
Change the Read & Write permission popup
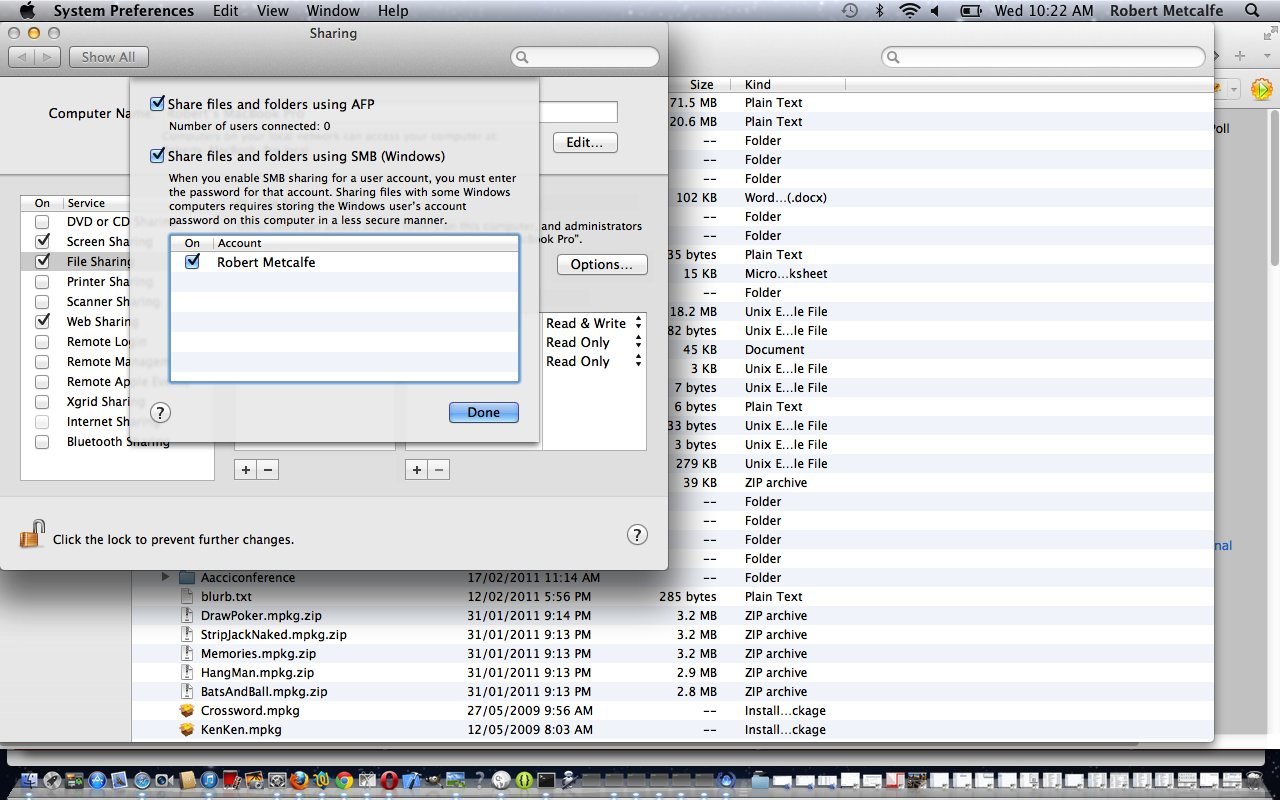click(x=594, y=323)
